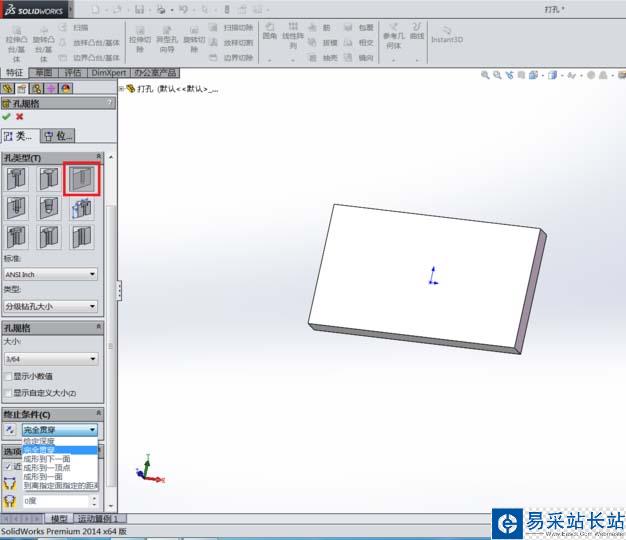Click the 旋转凸台/基体 revolve boss tool
The image size is (626, 540).
[x=44, y=44]
